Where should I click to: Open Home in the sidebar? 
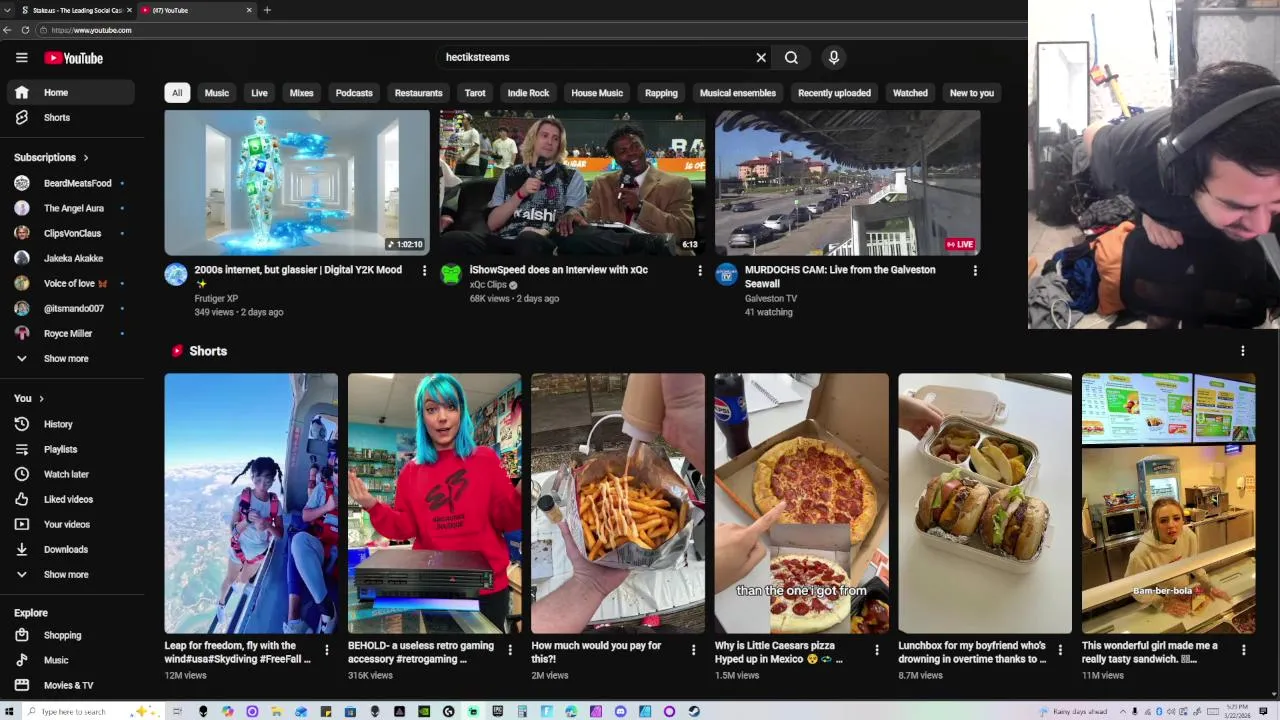69,92
